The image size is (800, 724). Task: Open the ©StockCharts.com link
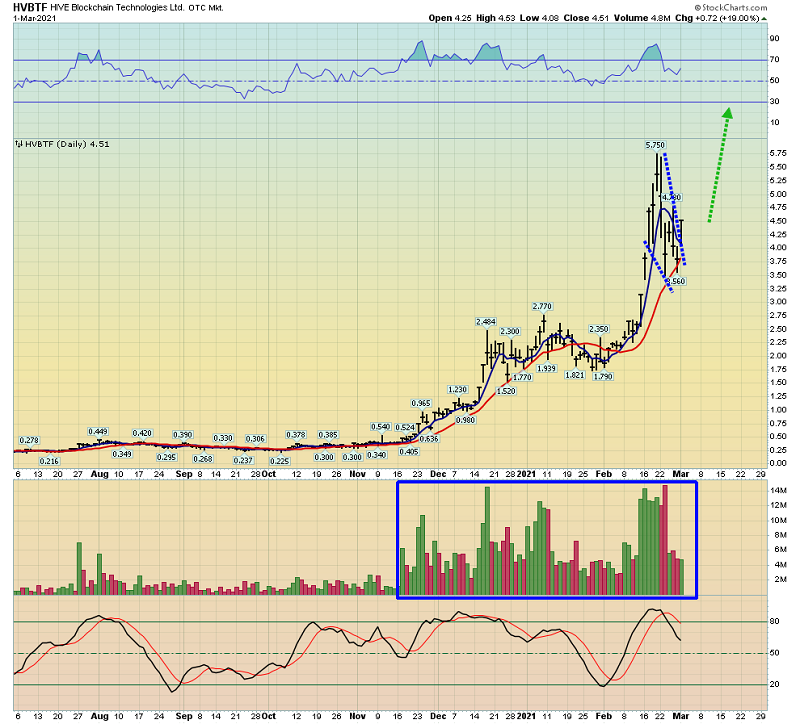[x=731, y=8]
